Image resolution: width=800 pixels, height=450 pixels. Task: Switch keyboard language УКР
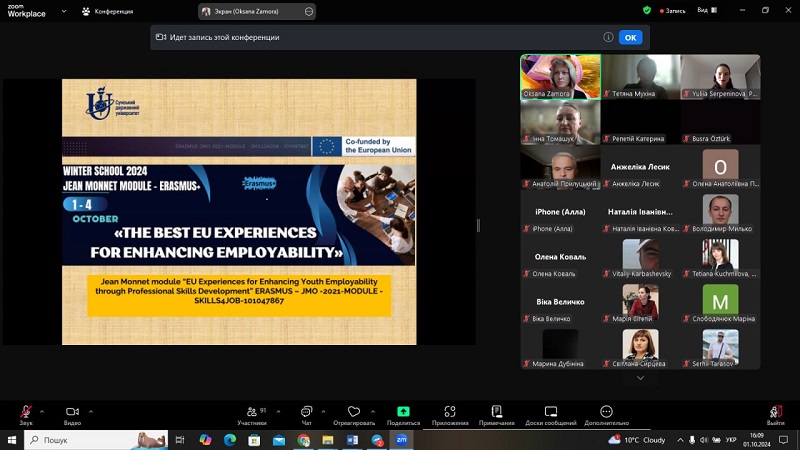point(731,440)
